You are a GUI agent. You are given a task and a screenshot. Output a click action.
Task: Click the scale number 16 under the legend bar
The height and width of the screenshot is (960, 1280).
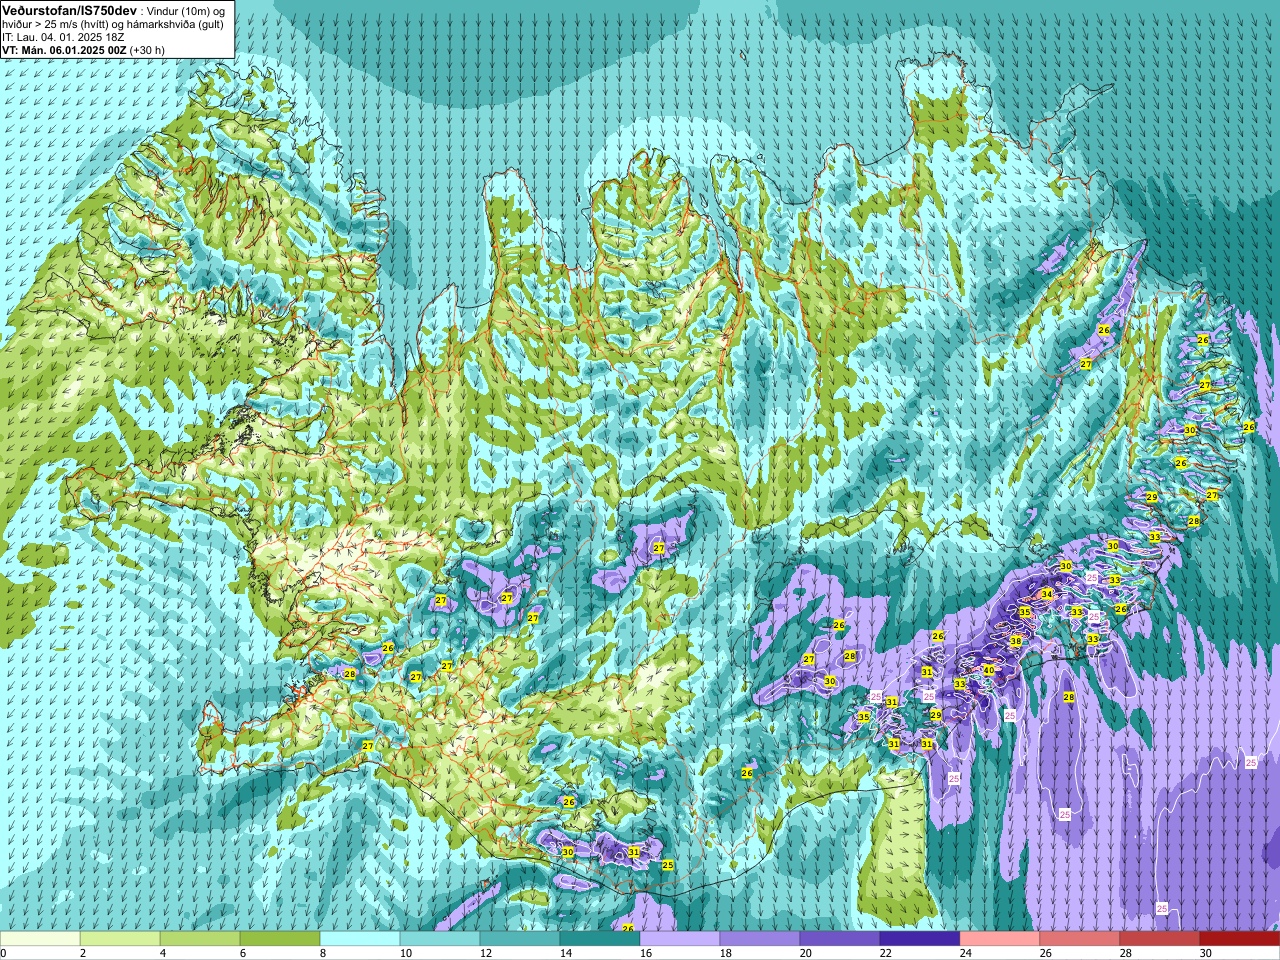647,954
